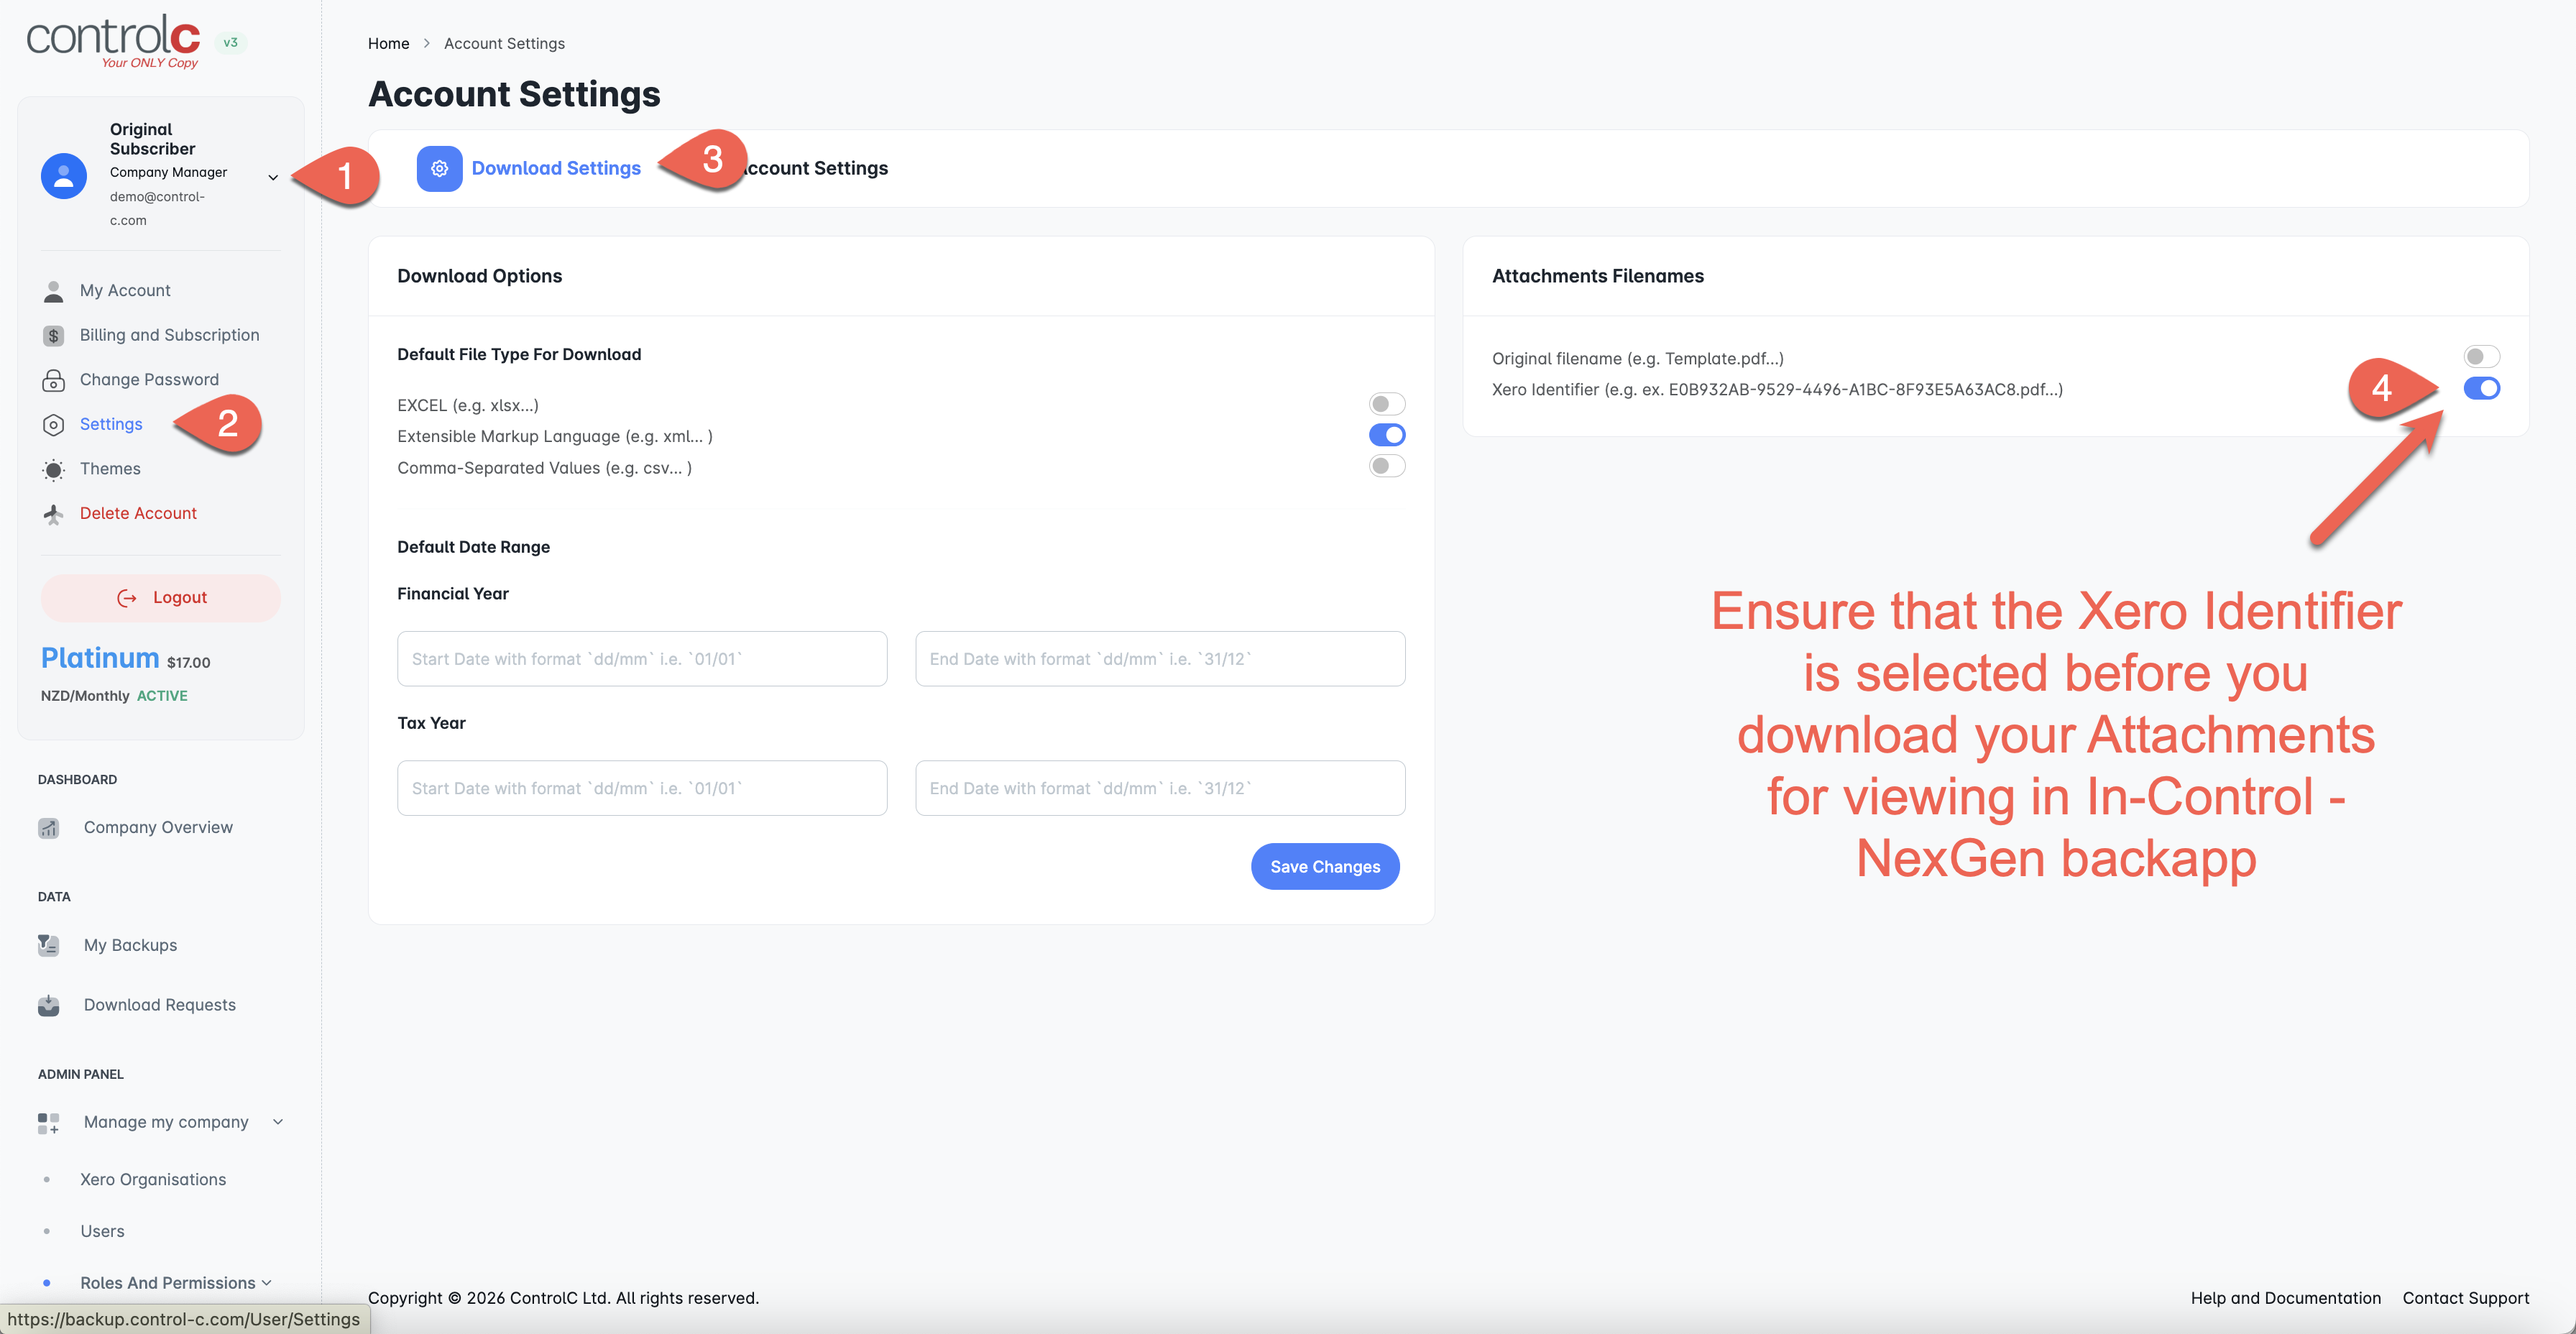Viewport: 2576px width, 1334px height.
Task: Click the Save Changes button
Action: (x=1325, y=867)
